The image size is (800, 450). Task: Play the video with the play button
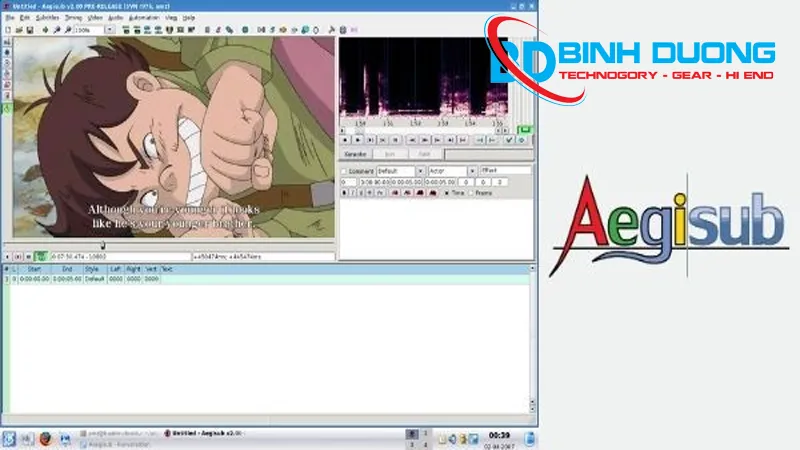click(8, 257)
